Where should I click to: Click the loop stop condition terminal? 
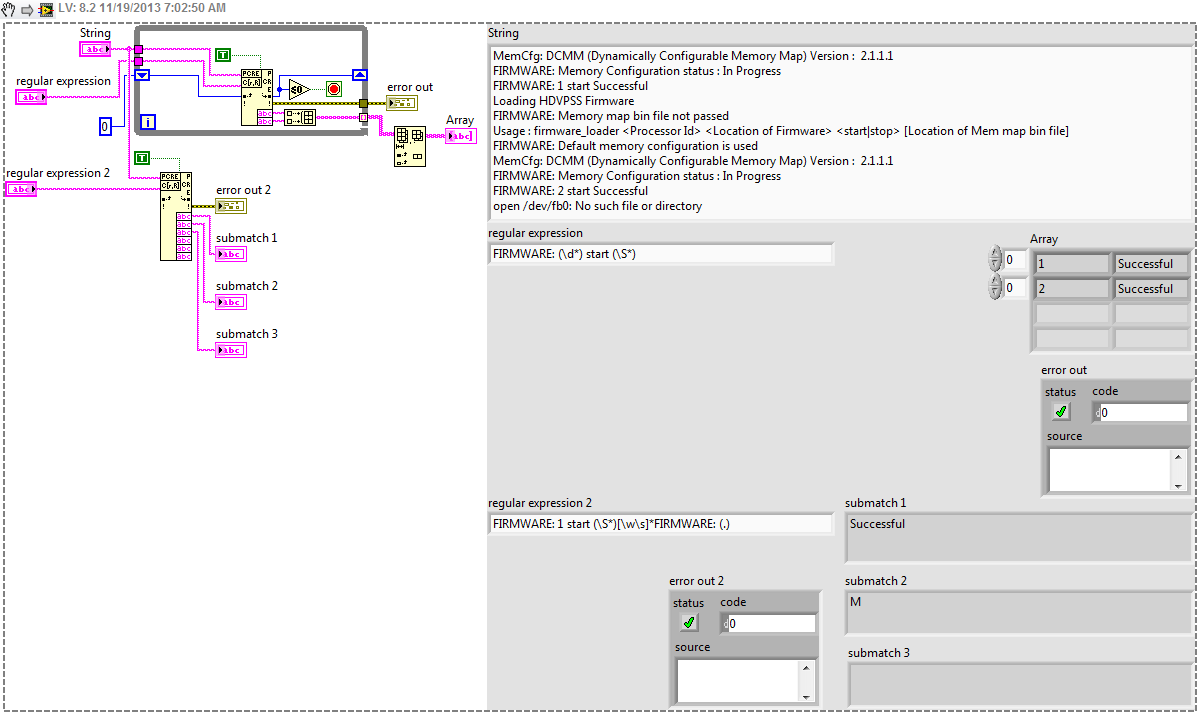point(334,89)
